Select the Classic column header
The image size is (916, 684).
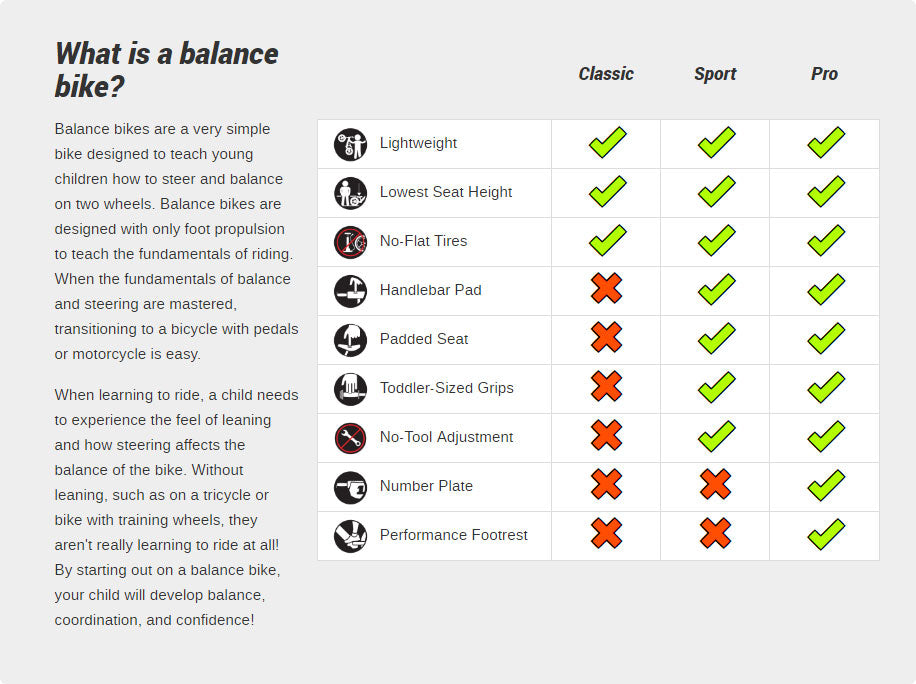606,74
